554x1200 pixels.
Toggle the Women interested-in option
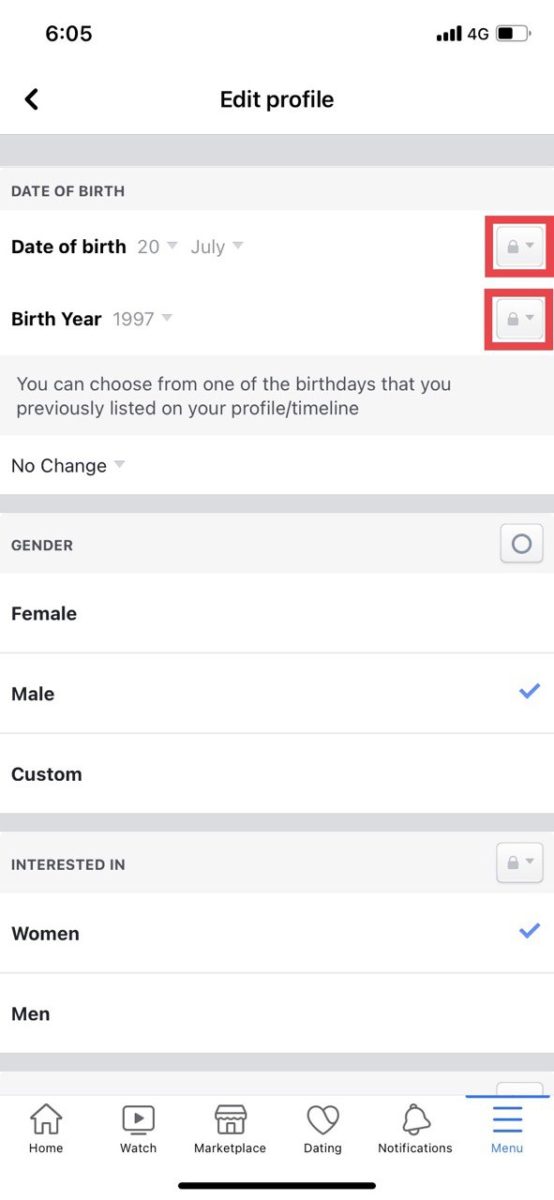coord(277,933)
